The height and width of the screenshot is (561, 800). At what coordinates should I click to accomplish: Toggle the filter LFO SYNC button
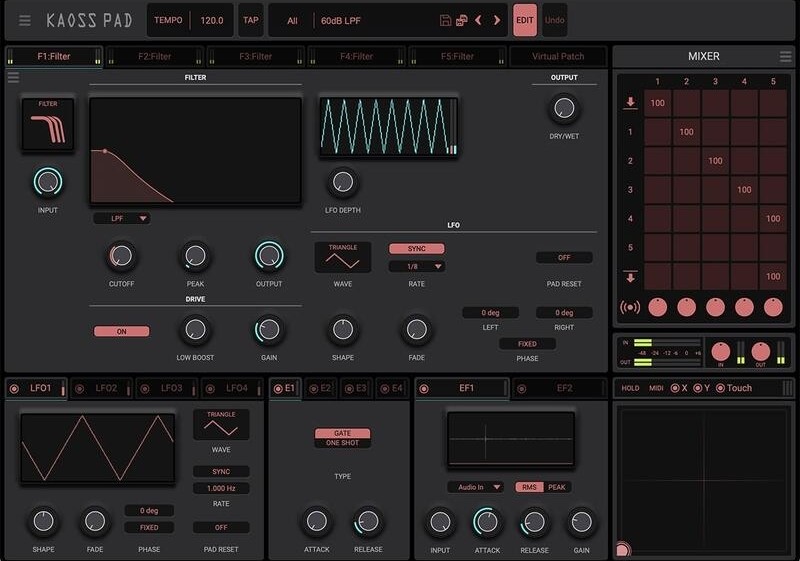tap(416, 248)
